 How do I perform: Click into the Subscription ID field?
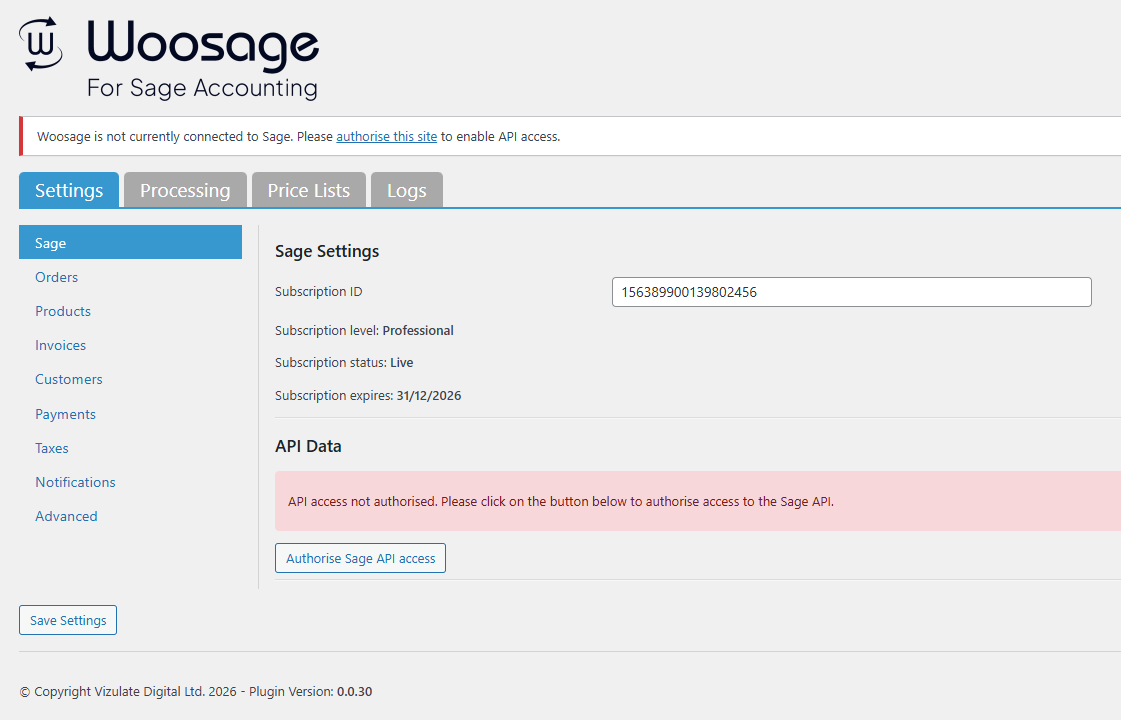pos(851,292)
